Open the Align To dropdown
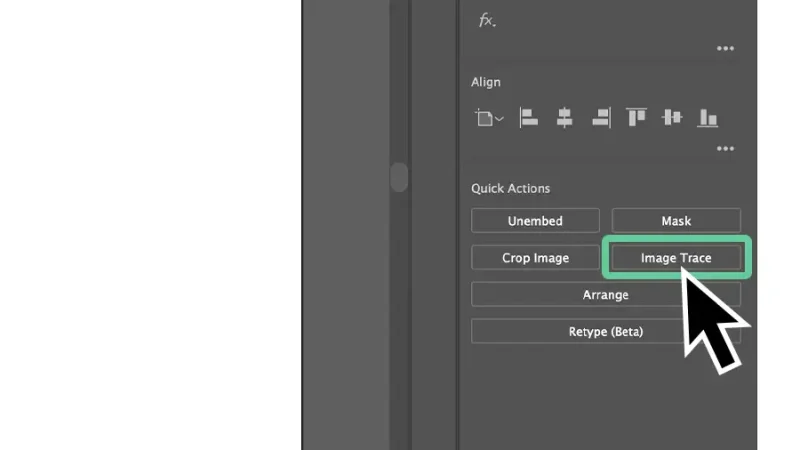800x450 pixels. [x=489, y=118]
